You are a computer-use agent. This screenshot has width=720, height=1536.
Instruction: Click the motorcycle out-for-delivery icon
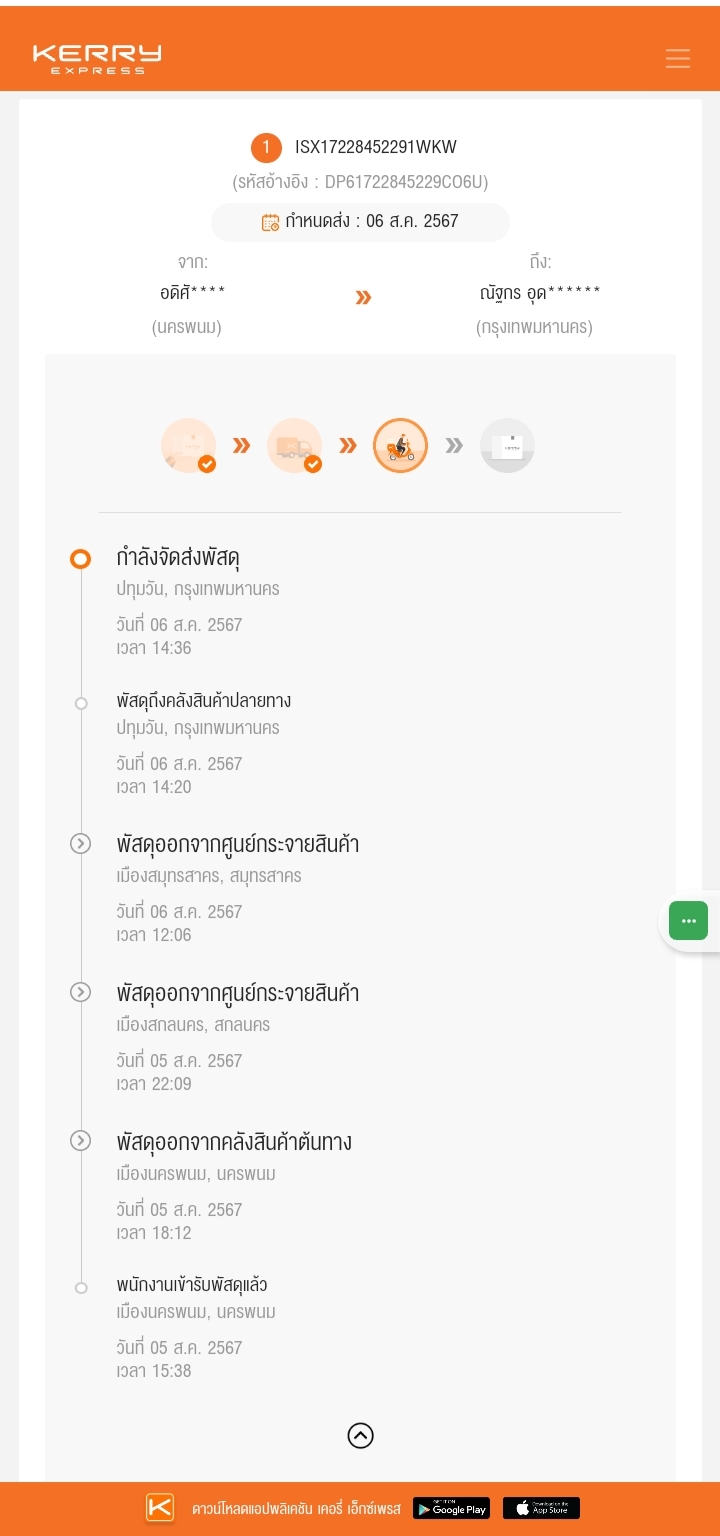pyautogui.click(x=401, y=446)
